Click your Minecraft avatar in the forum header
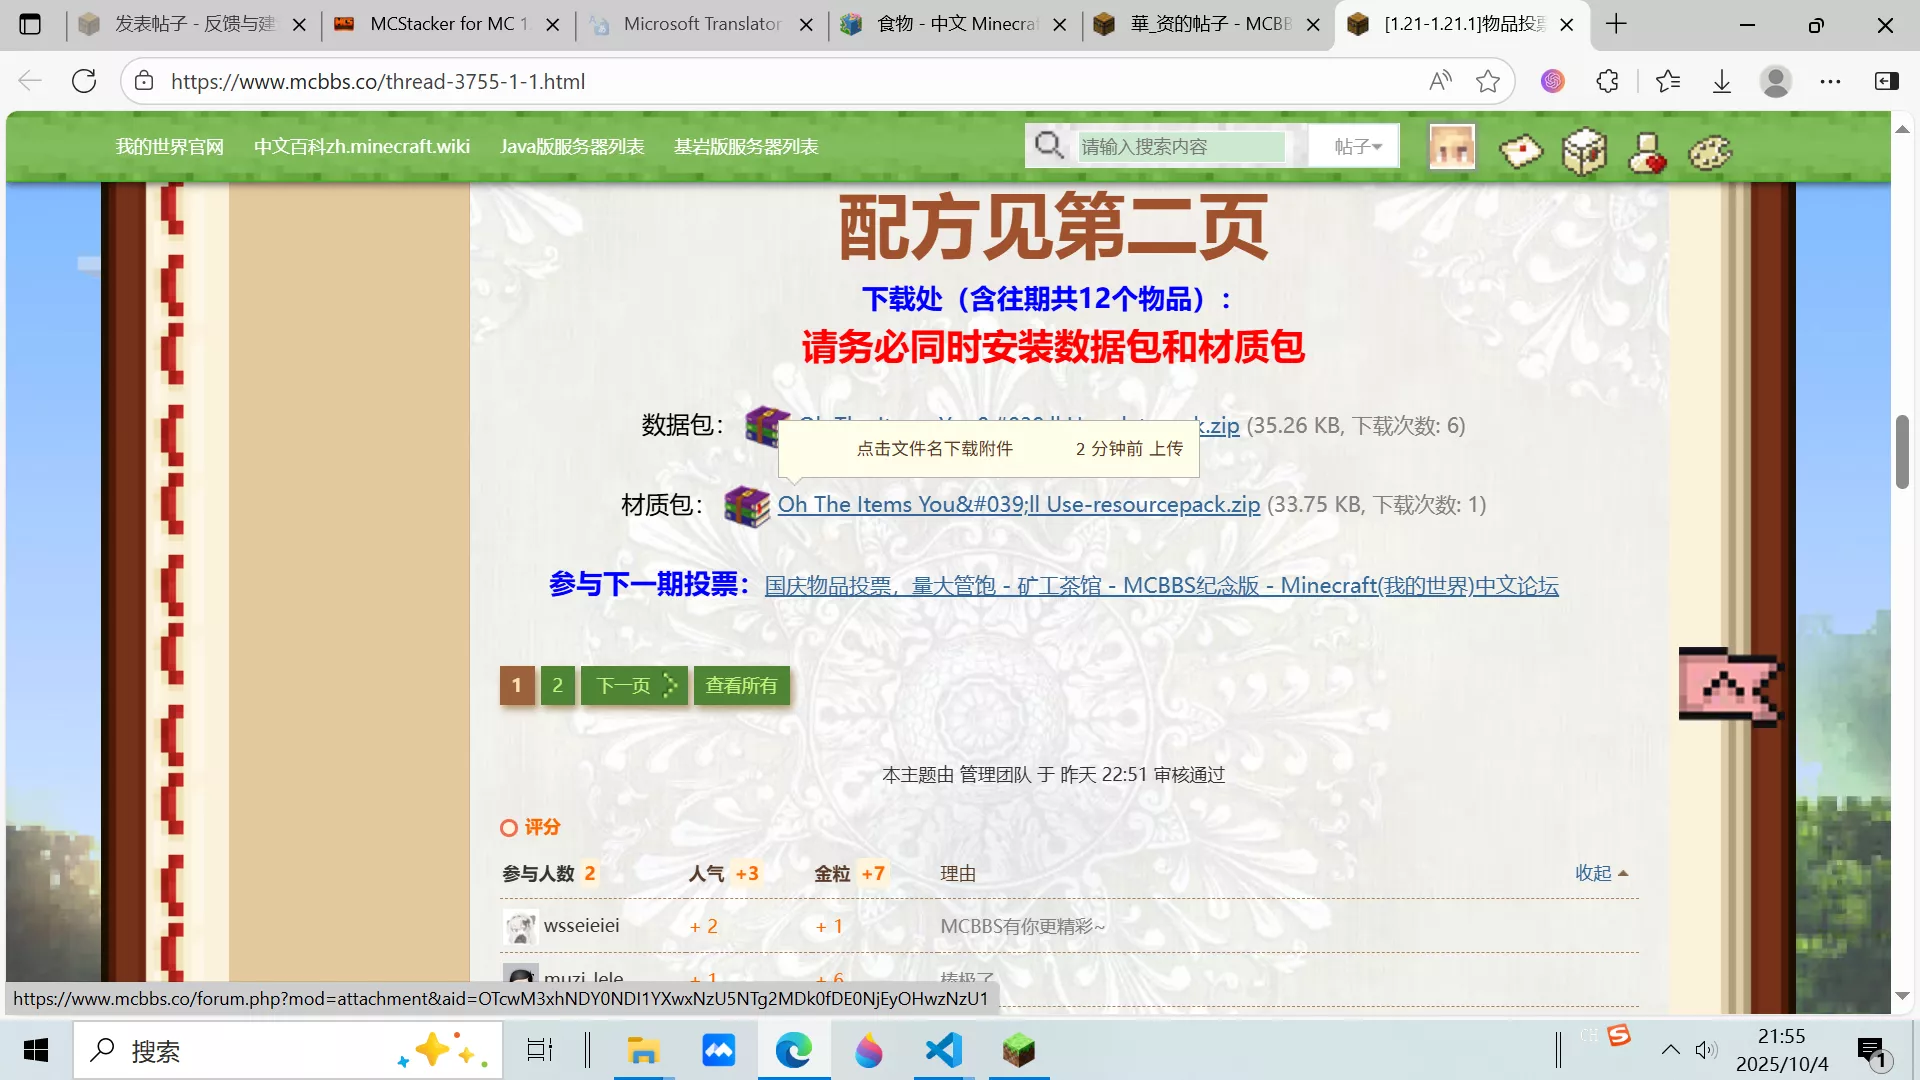Viewport: 1920px width, 1080px height. click(x=1451, y=146)
